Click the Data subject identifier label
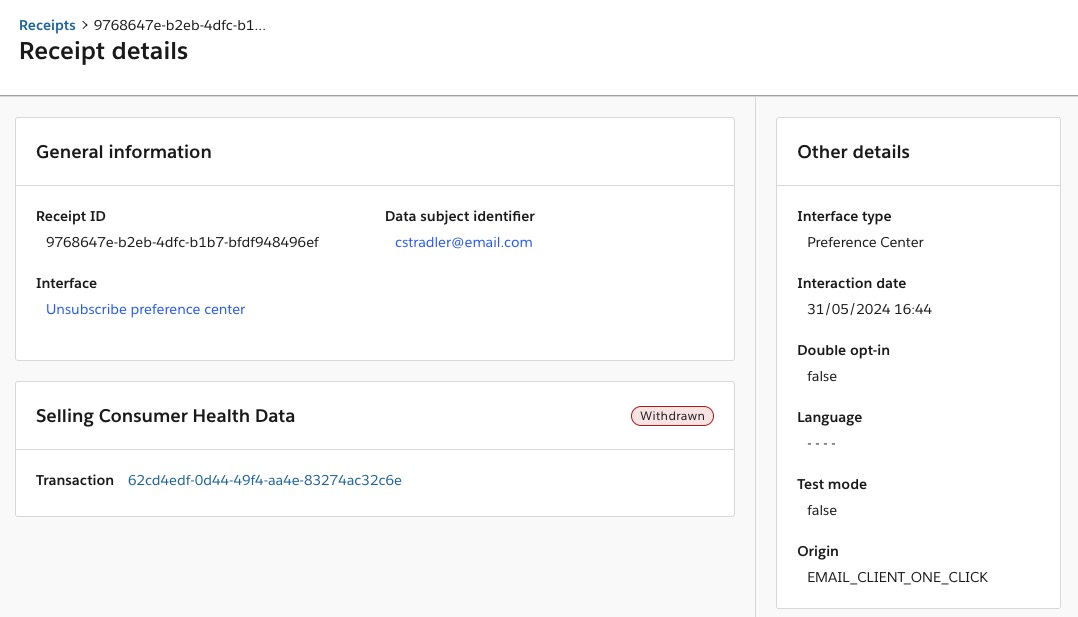Image resolution: width=1078 pixels, height=617 pixels. pyautogui.click(x=459, y=216)
